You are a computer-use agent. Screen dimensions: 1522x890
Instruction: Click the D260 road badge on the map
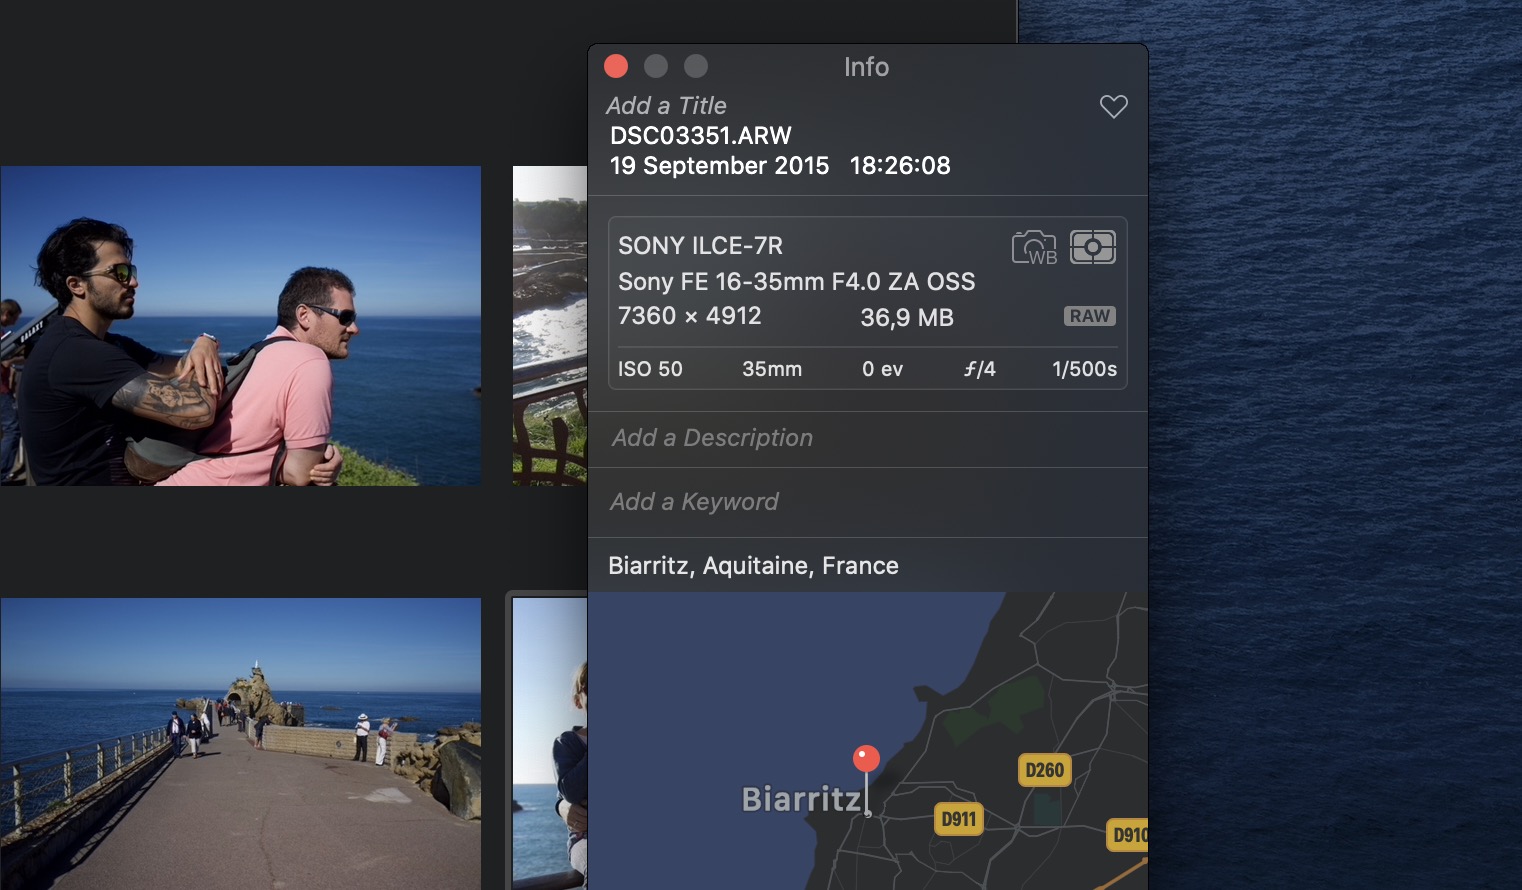tap(1044, 770)
